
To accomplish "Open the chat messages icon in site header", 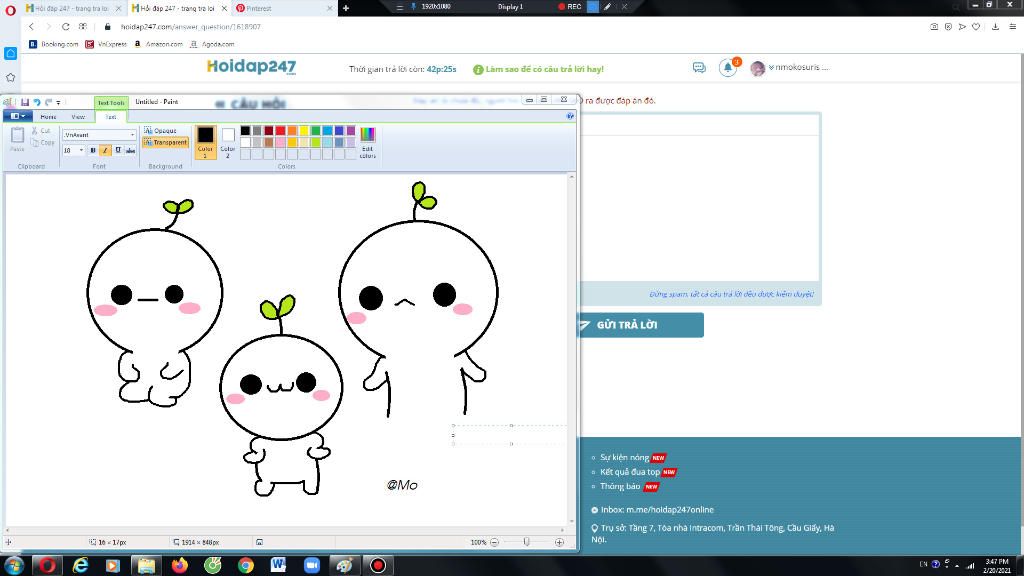I will [699, 68].
